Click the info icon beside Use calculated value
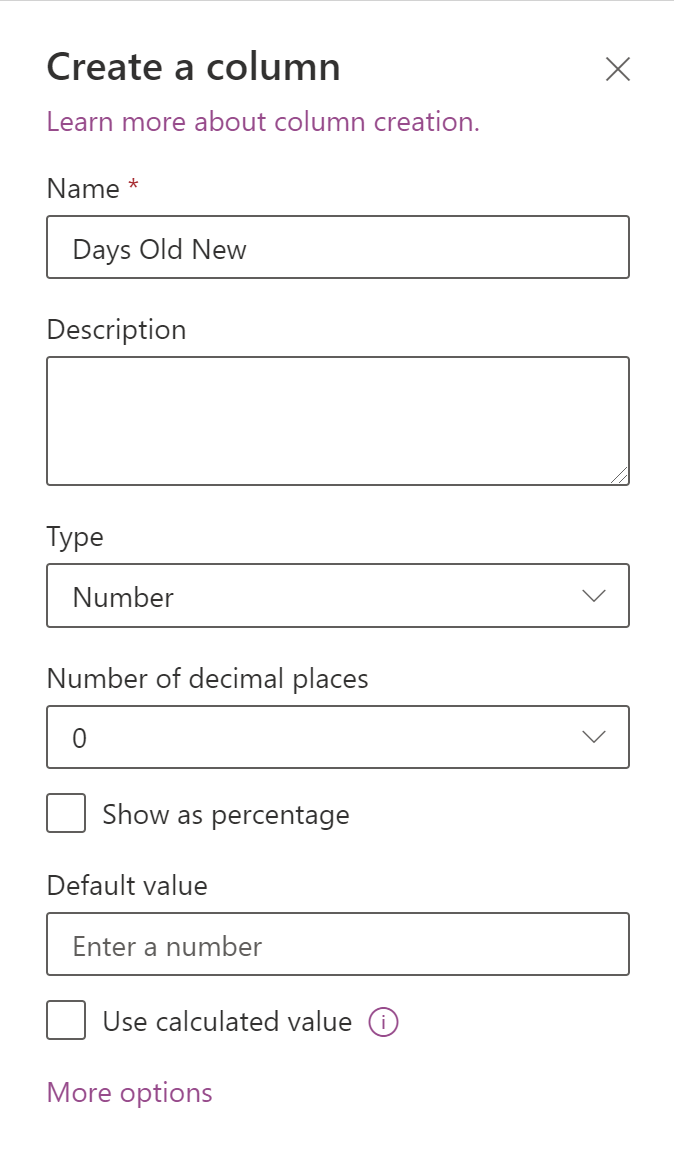This screenshot has height=1160, width=674. (x=384, y=1022)
